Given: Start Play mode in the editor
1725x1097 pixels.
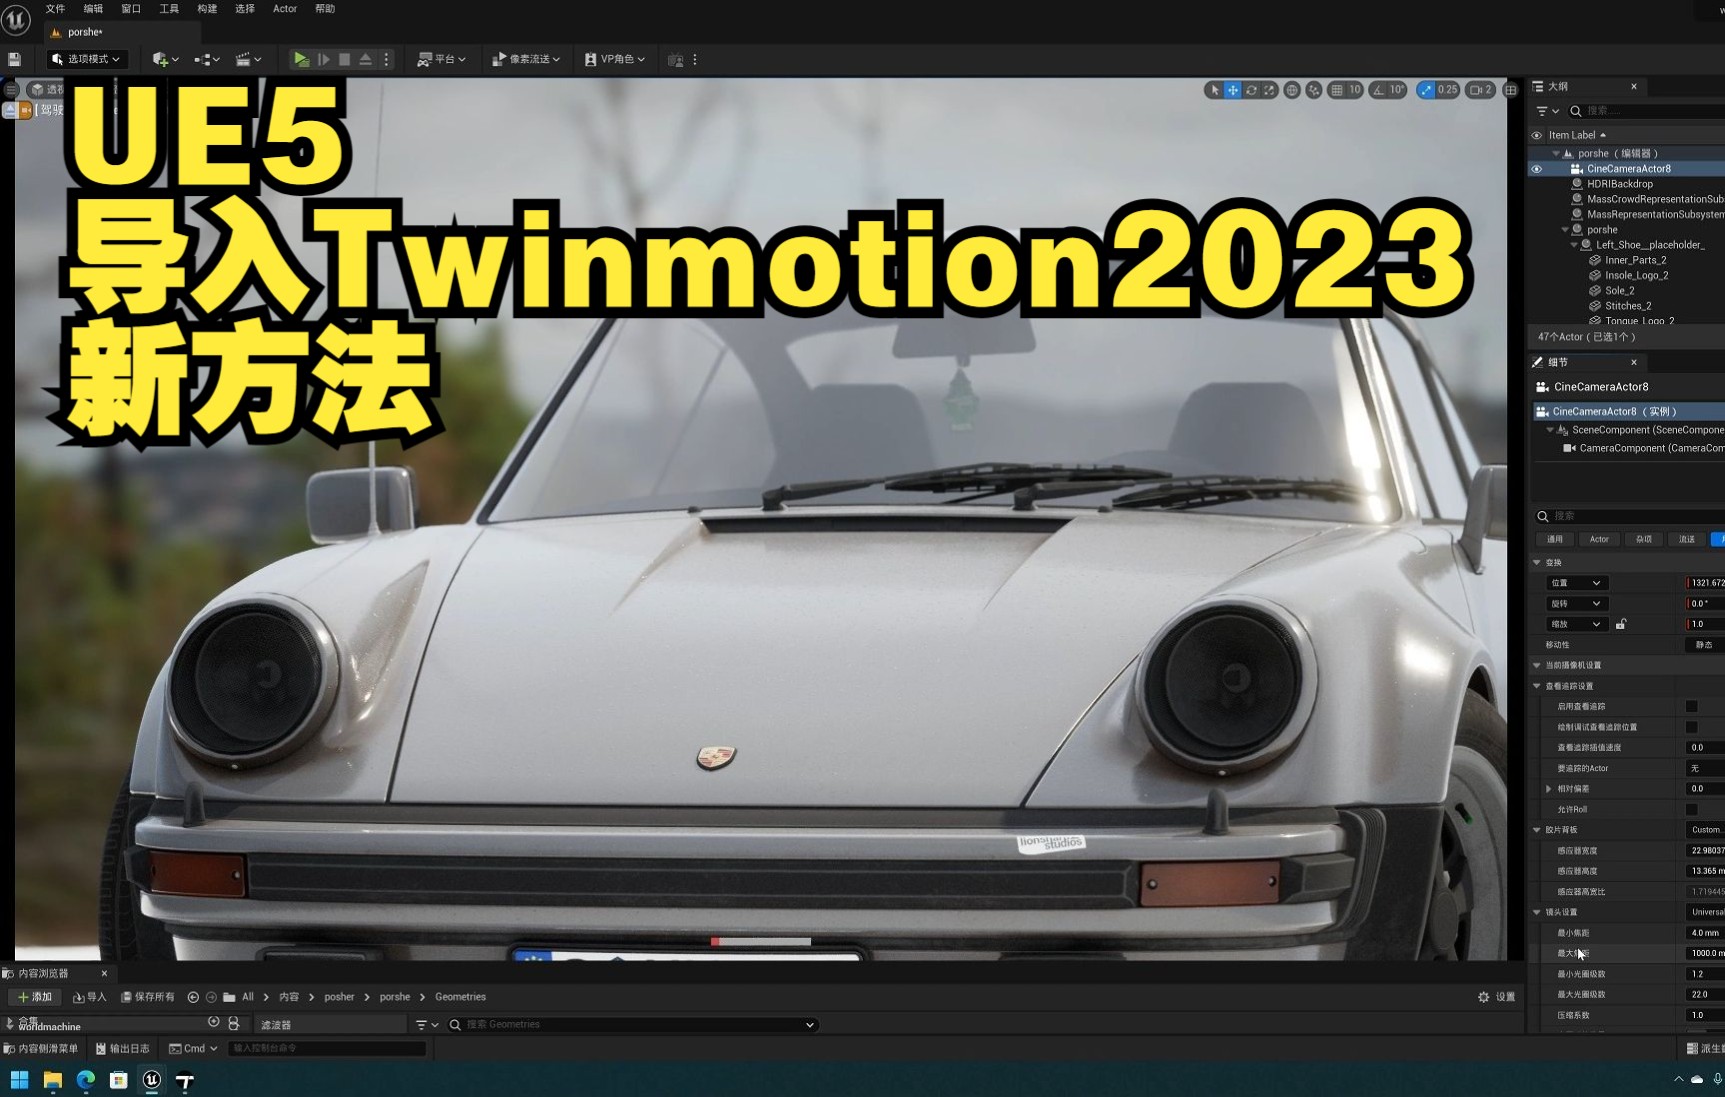Looking at the screenshot, I should point(301,59).
